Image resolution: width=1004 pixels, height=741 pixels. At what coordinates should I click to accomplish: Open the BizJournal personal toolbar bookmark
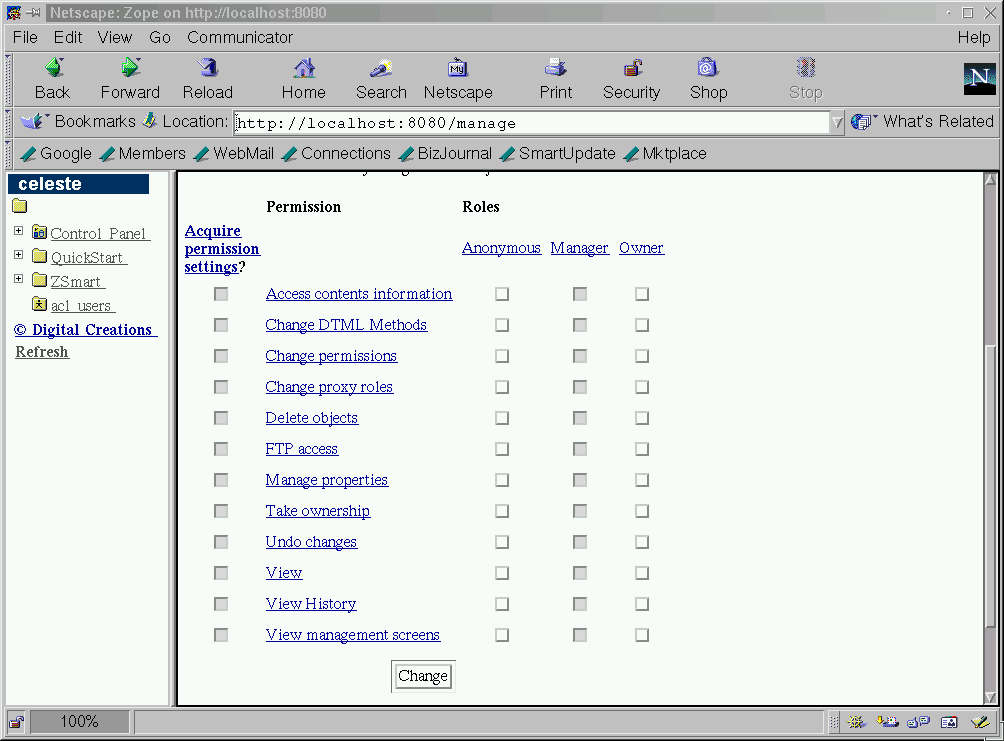[x=445, y=154]
